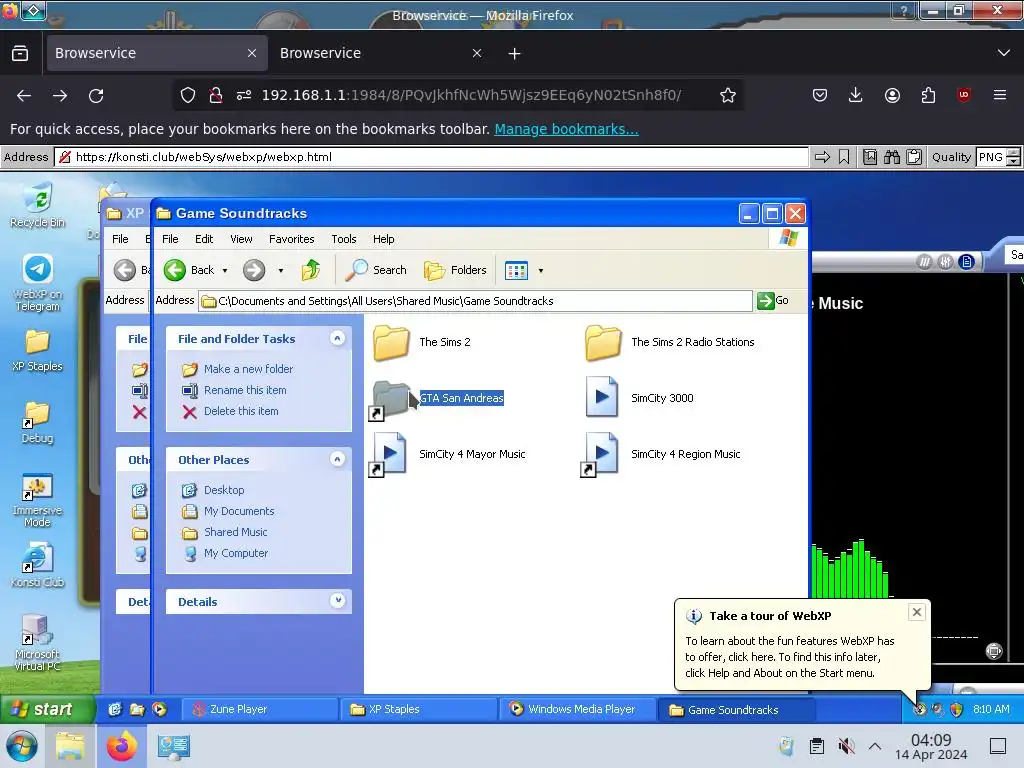This screenshot has height=768, width=1024.
Task: Click the muted volume tray icon
Action: [x=846, y=746]
